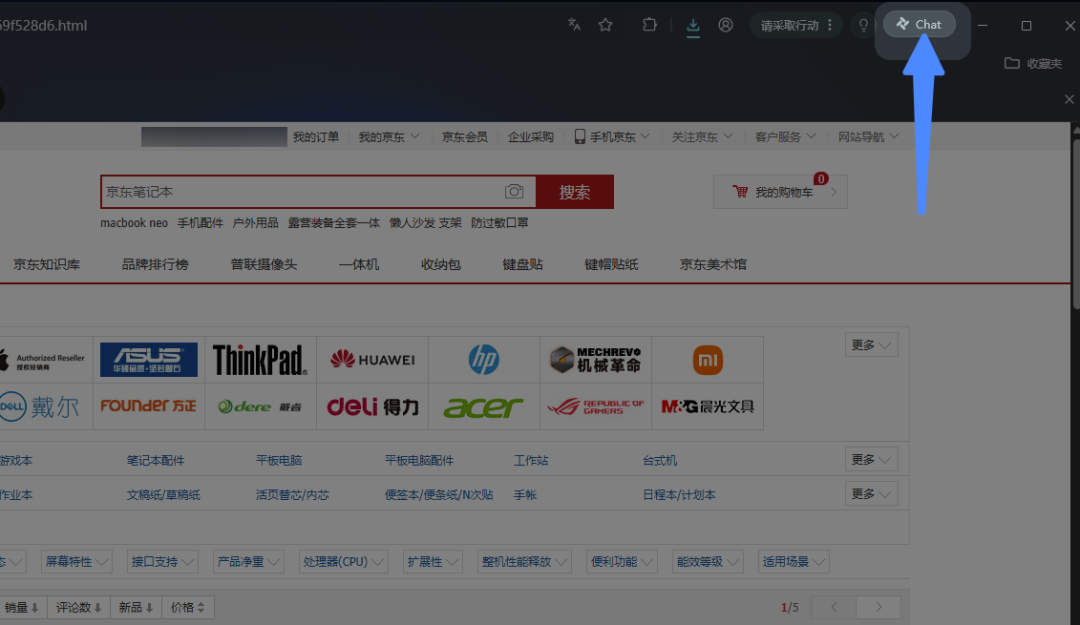Select the Apple Authorized Reseller logo
This screenshot has height=625, width=1080.
[x=45, y=360]
